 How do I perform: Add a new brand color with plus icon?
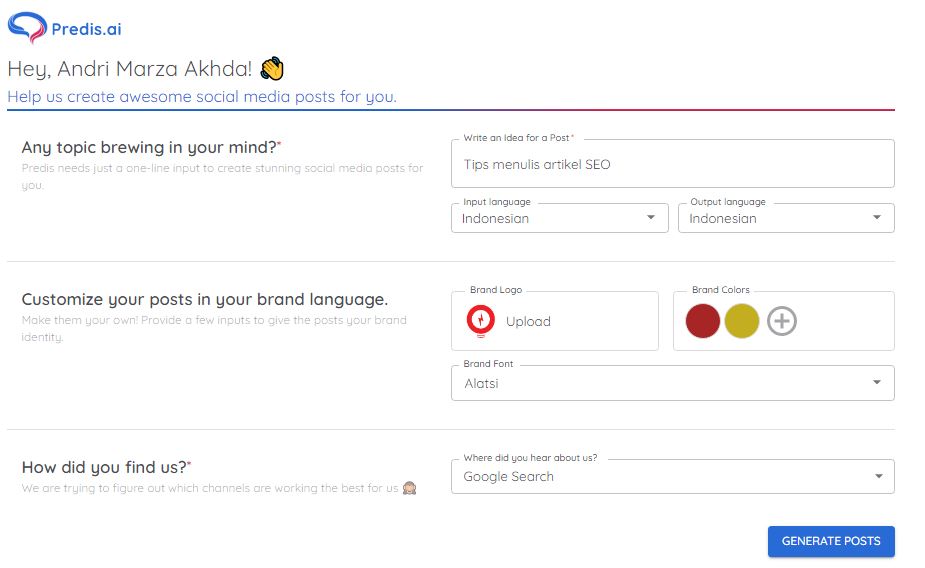(782, 321)
